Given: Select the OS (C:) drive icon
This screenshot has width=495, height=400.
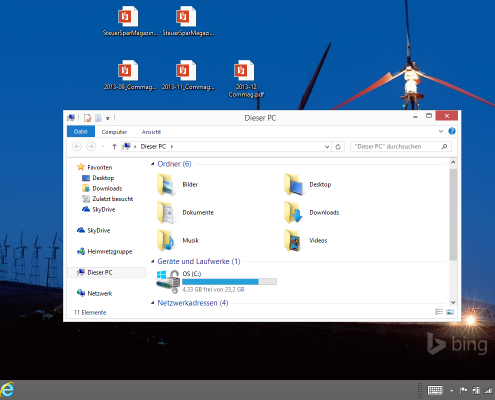Looking at the screenshot, I should 168,281.
